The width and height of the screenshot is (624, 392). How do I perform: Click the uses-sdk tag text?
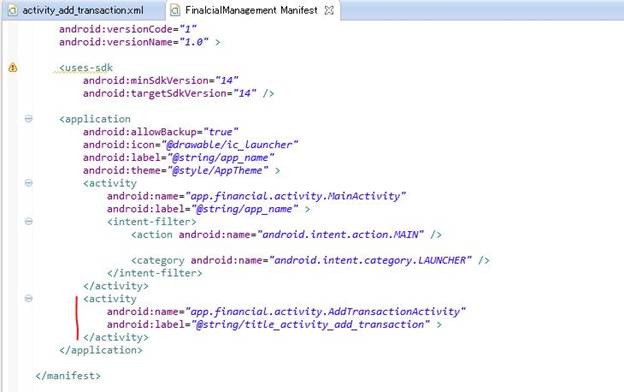86,68
